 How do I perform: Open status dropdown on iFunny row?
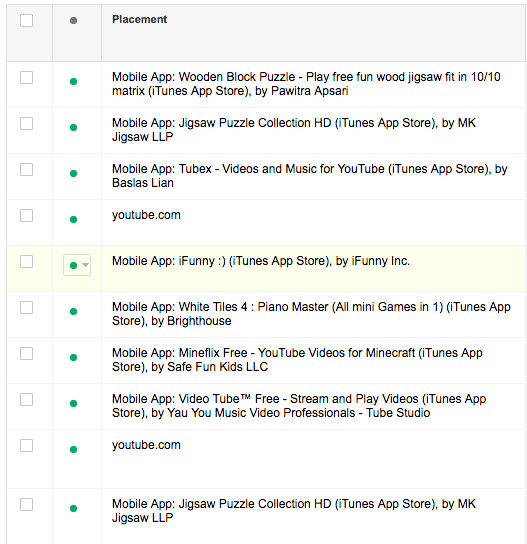click(x=77, y=265)
